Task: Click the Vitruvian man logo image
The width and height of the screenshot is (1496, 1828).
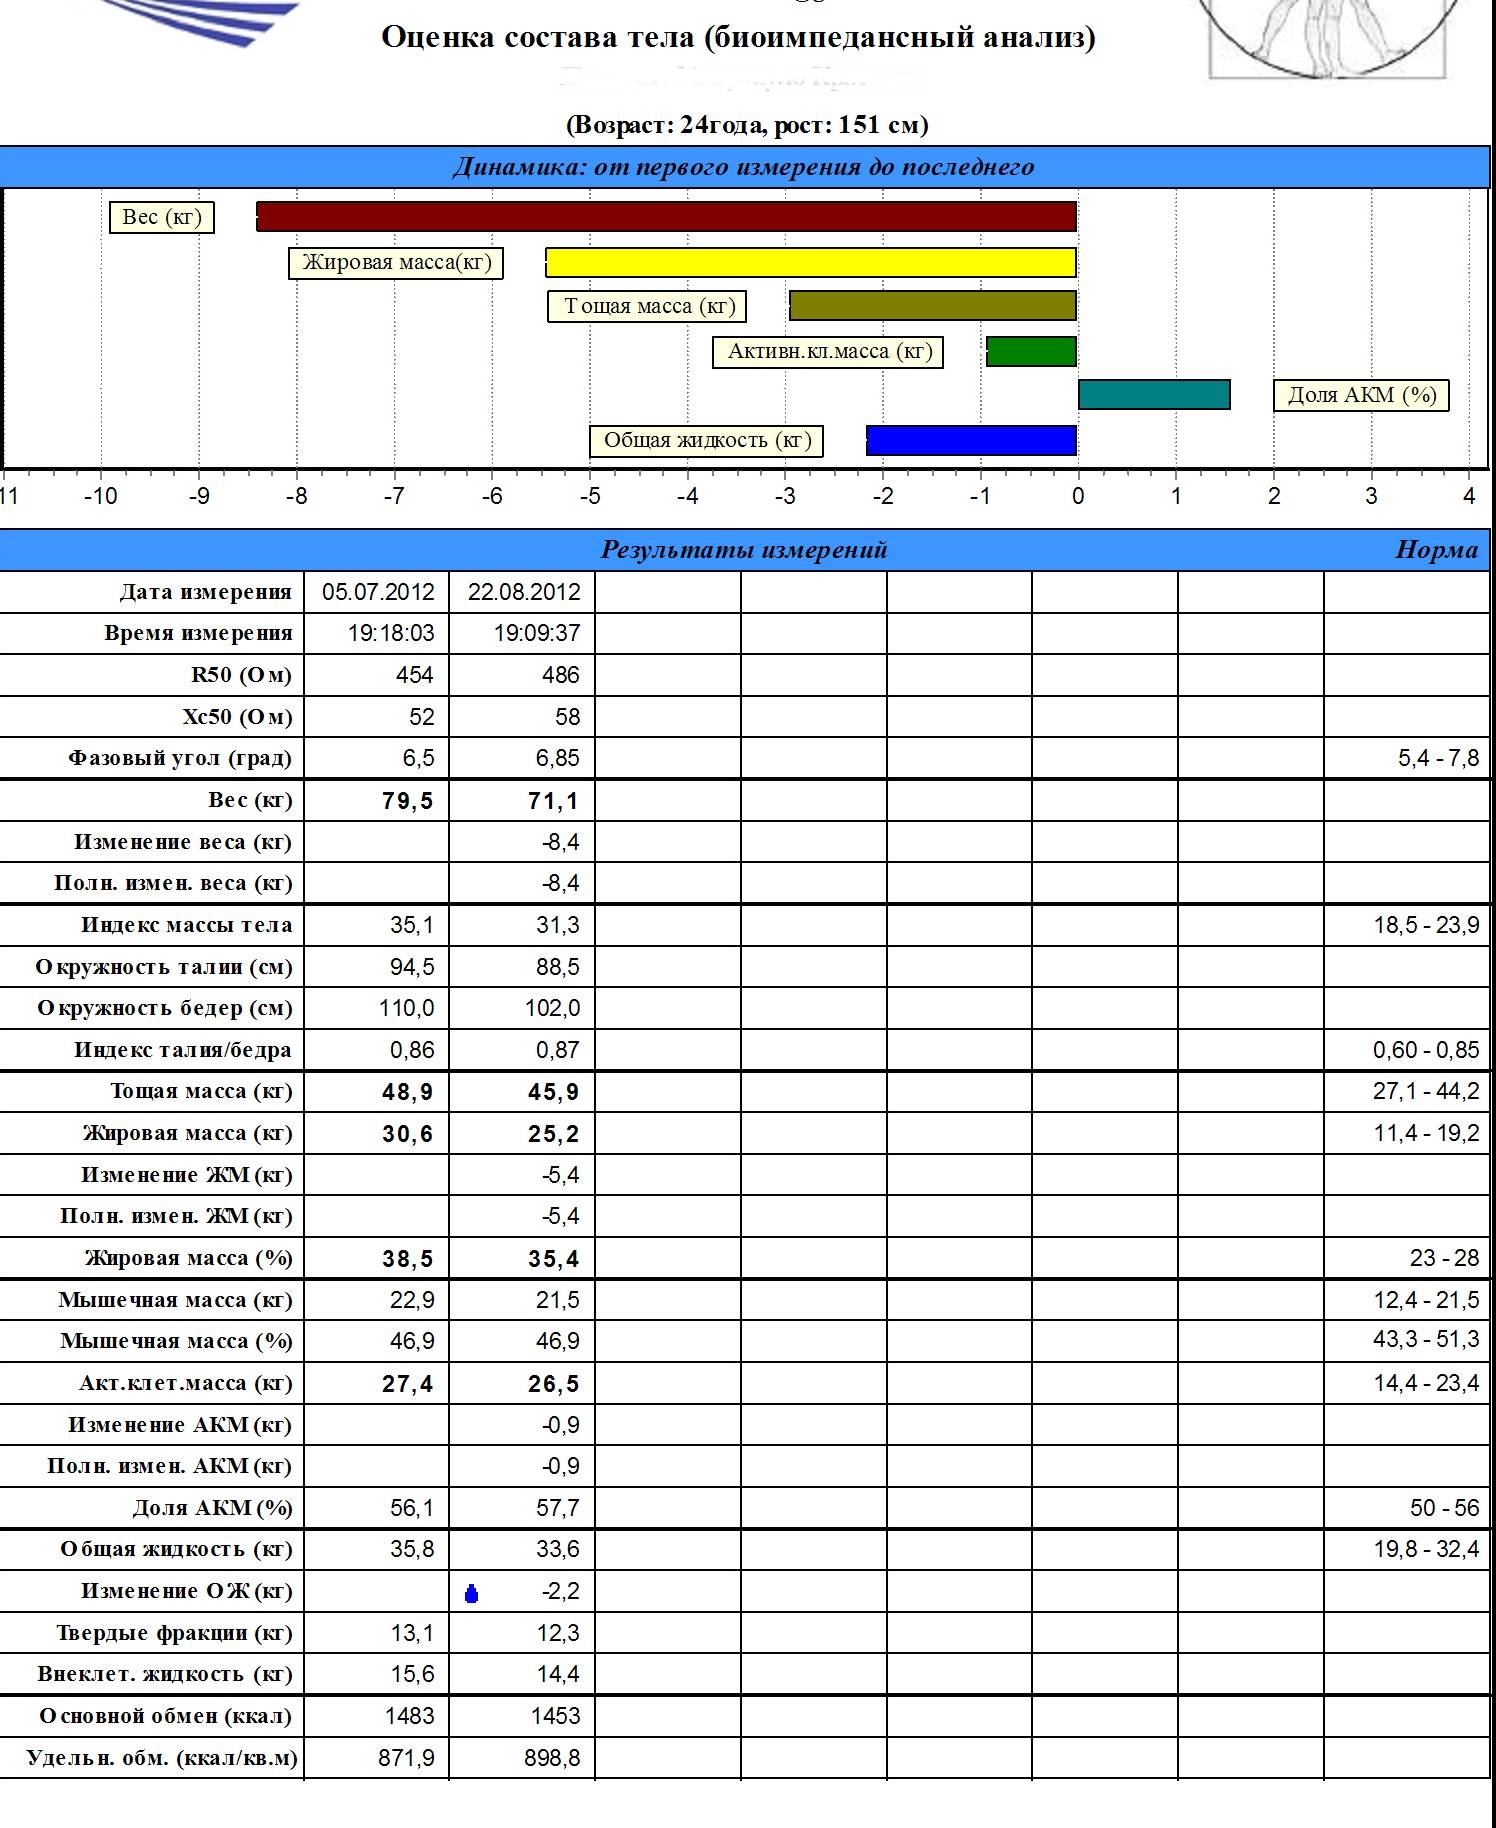Action: tap(1327, 38)
